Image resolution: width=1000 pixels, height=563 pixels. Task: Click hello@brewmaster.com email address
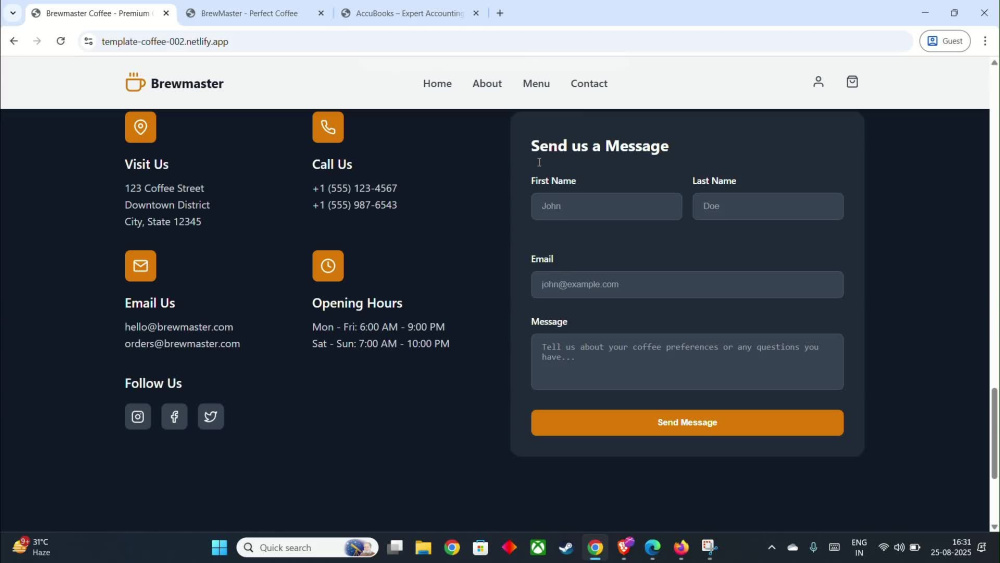point(179,327)
